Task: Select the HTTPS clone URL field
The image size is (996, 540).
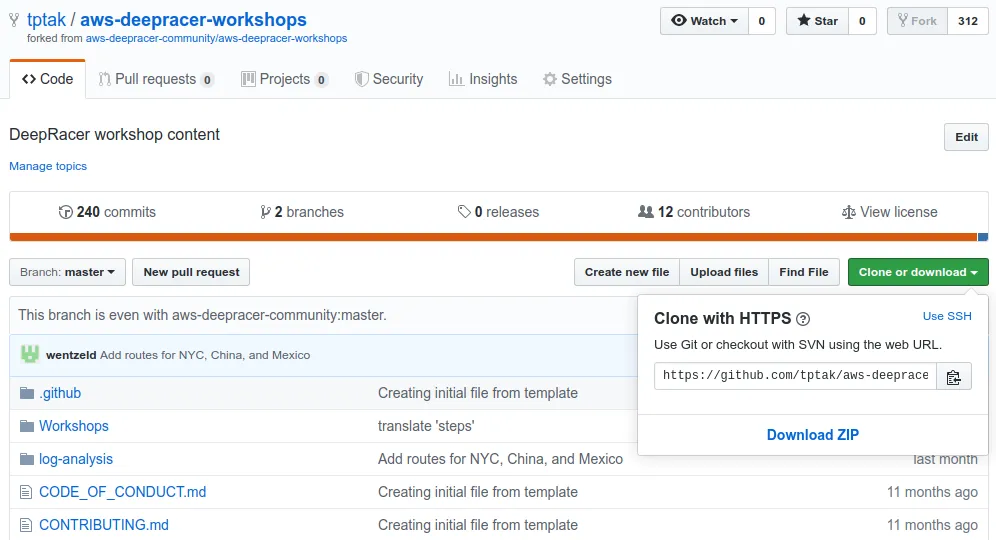Action: [x=795, y=376]
